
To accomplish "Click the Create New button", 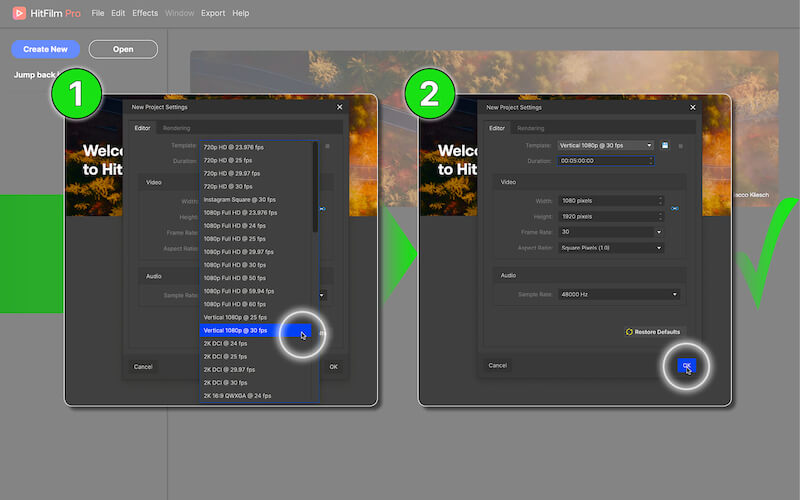I will 45,49.
